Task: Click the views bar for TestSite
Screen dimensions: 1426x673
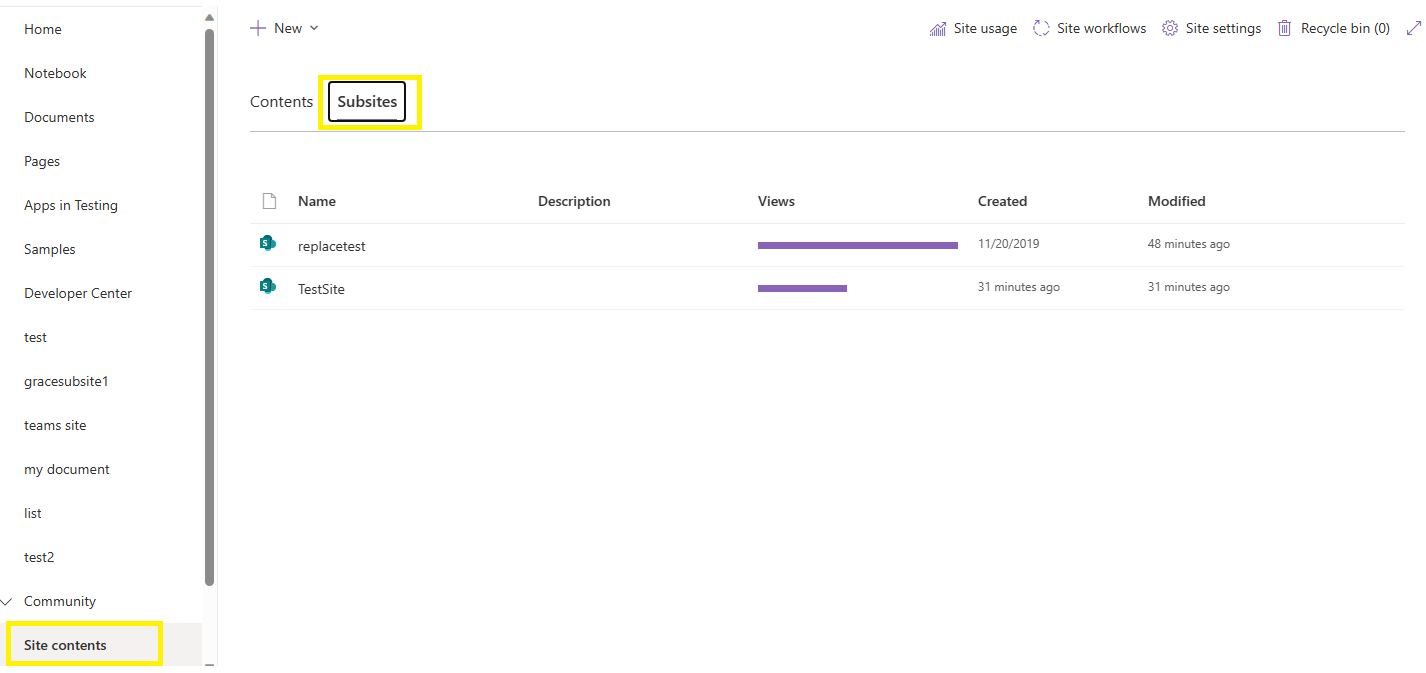Action: click(x=802, y=288)
